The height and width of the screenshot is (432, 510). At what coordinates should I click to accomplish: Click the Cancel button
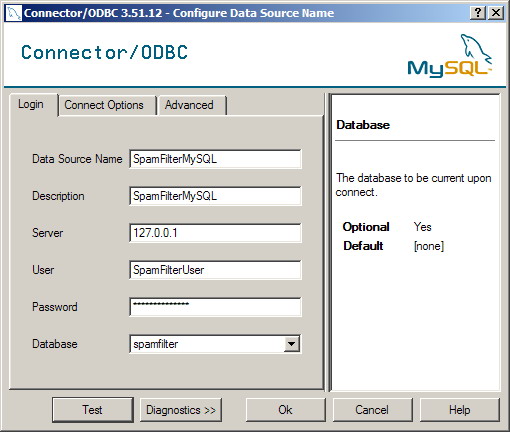coord(372,410)
